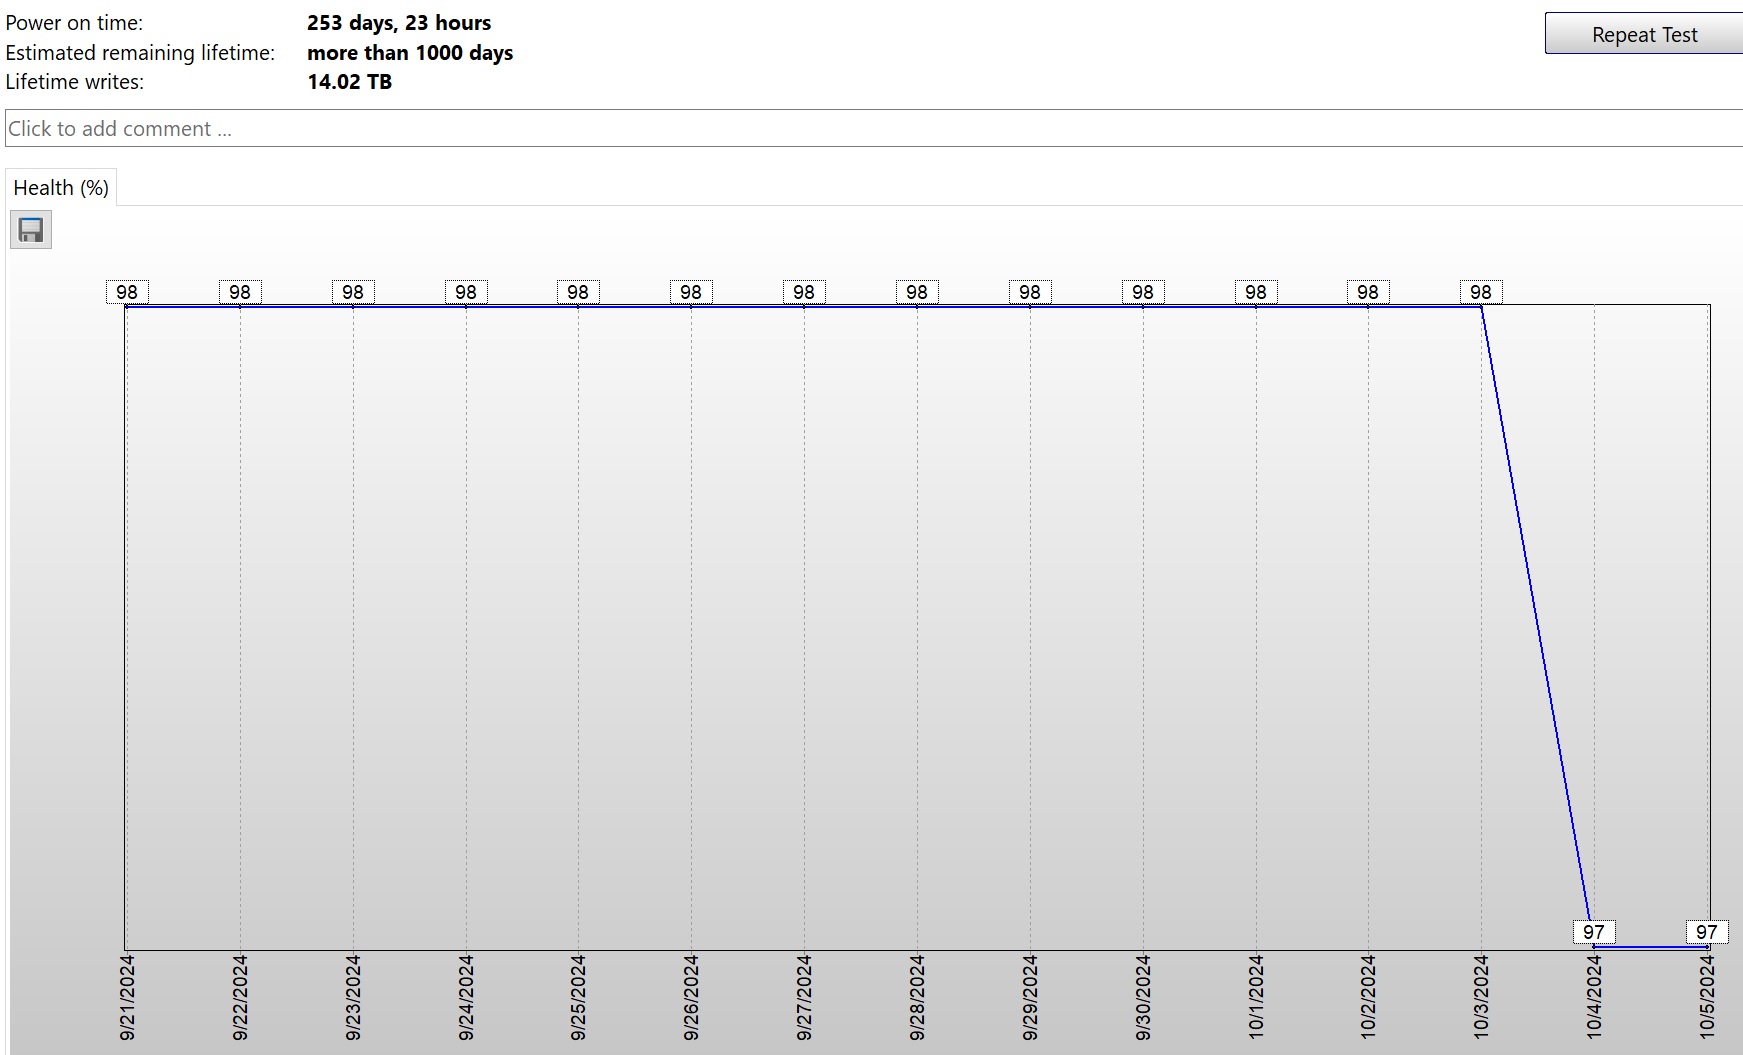The height and width of the screenshot is (1055, 1743).
Task: Click the 98 data label above 10/3/2024
Action: tap(1481, 292)
